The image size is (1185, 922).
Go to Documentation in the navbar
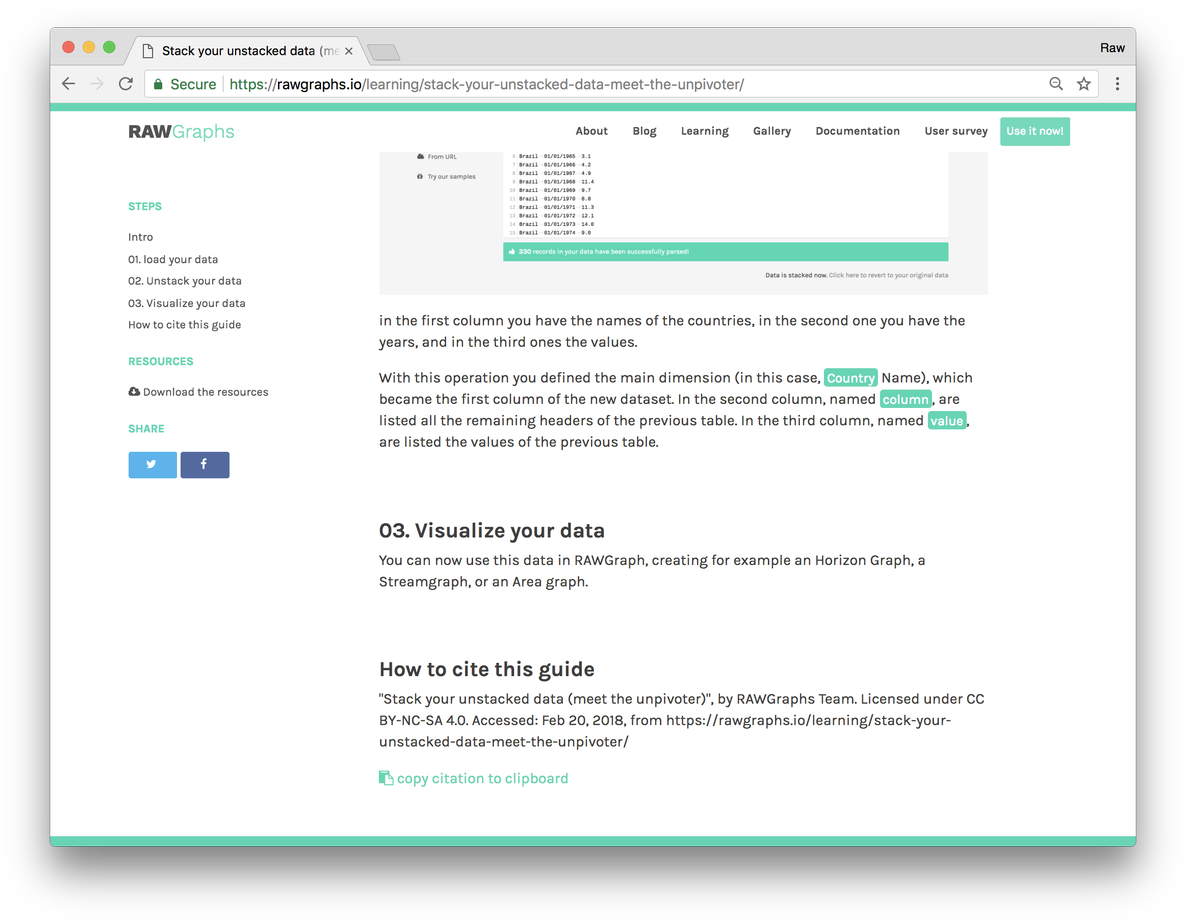857,131
